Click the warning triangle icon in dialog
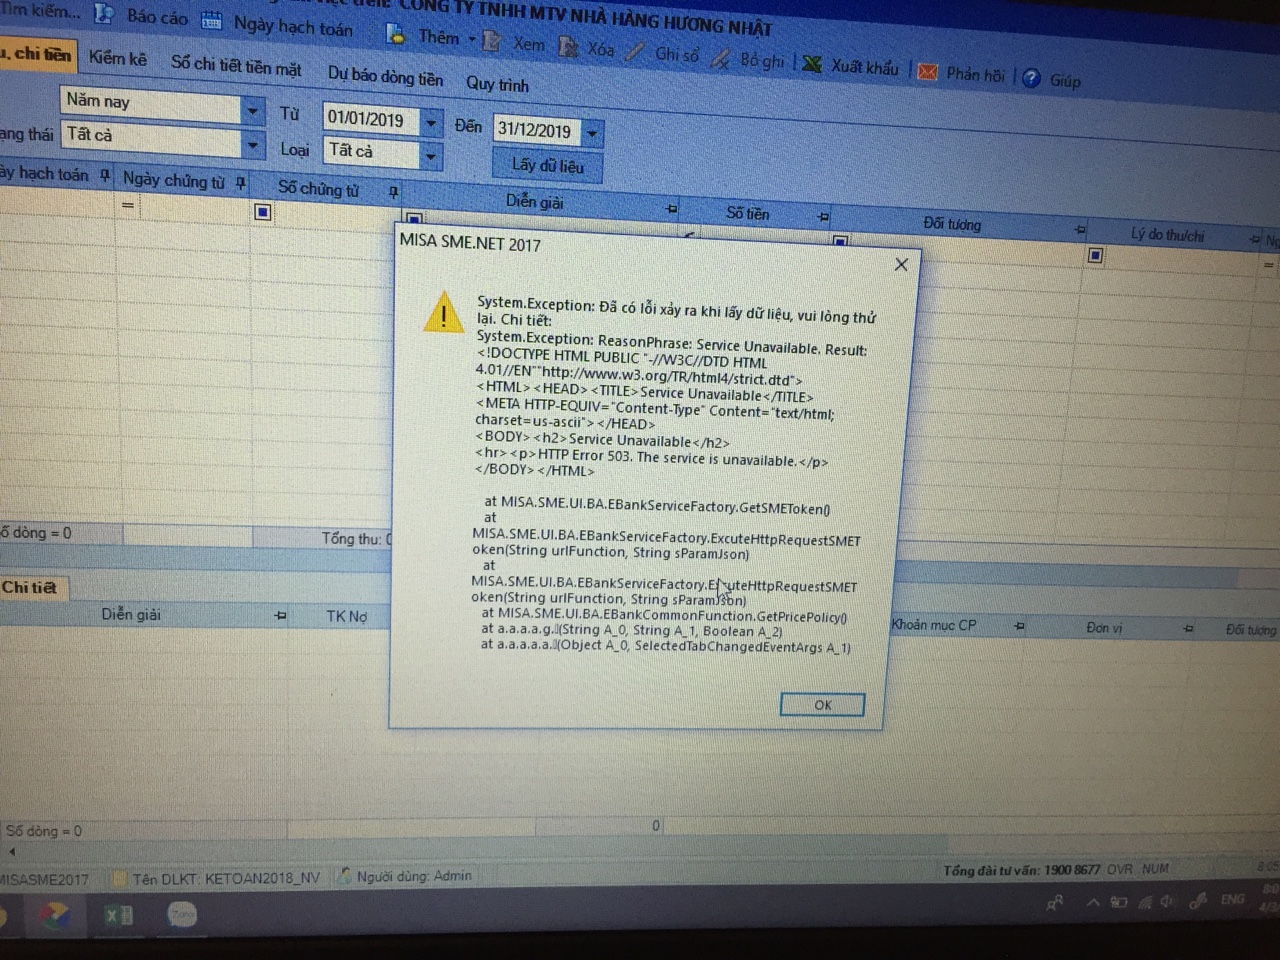The width and height of the screenshot is (1280, 960). click(x=443, y=312)
